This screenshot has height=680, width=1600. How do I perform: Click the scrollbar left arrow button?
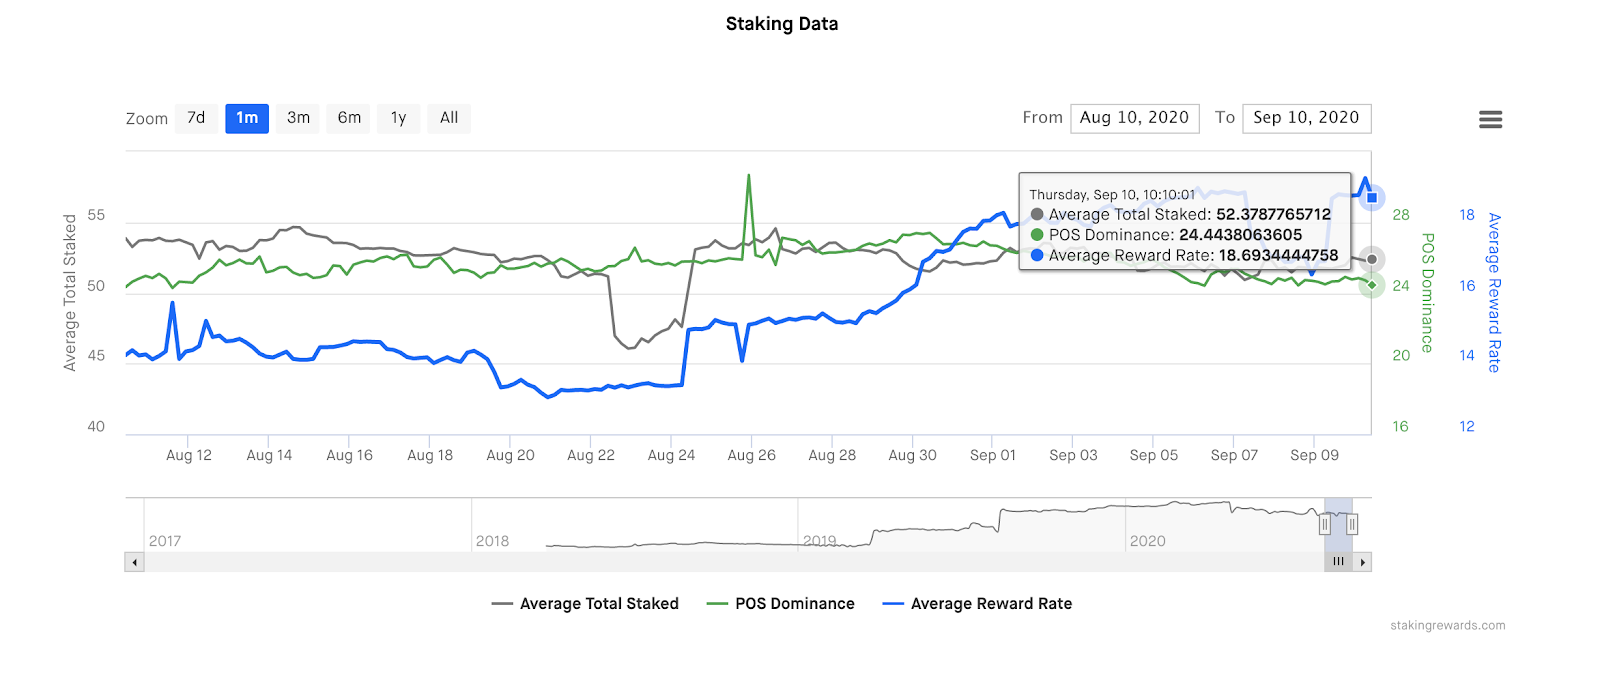134,562
